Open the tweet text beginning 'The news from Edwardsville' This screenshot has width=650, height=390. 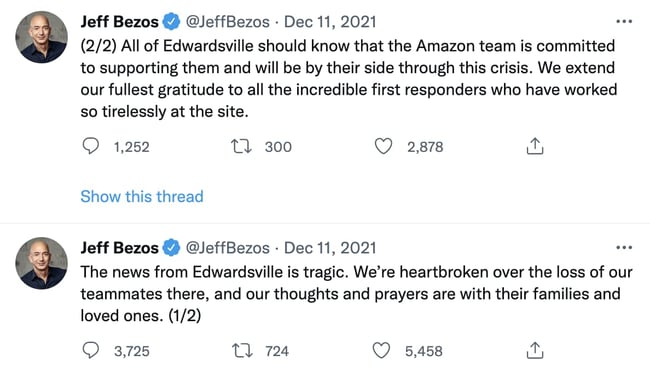click(x=357, y=294)
